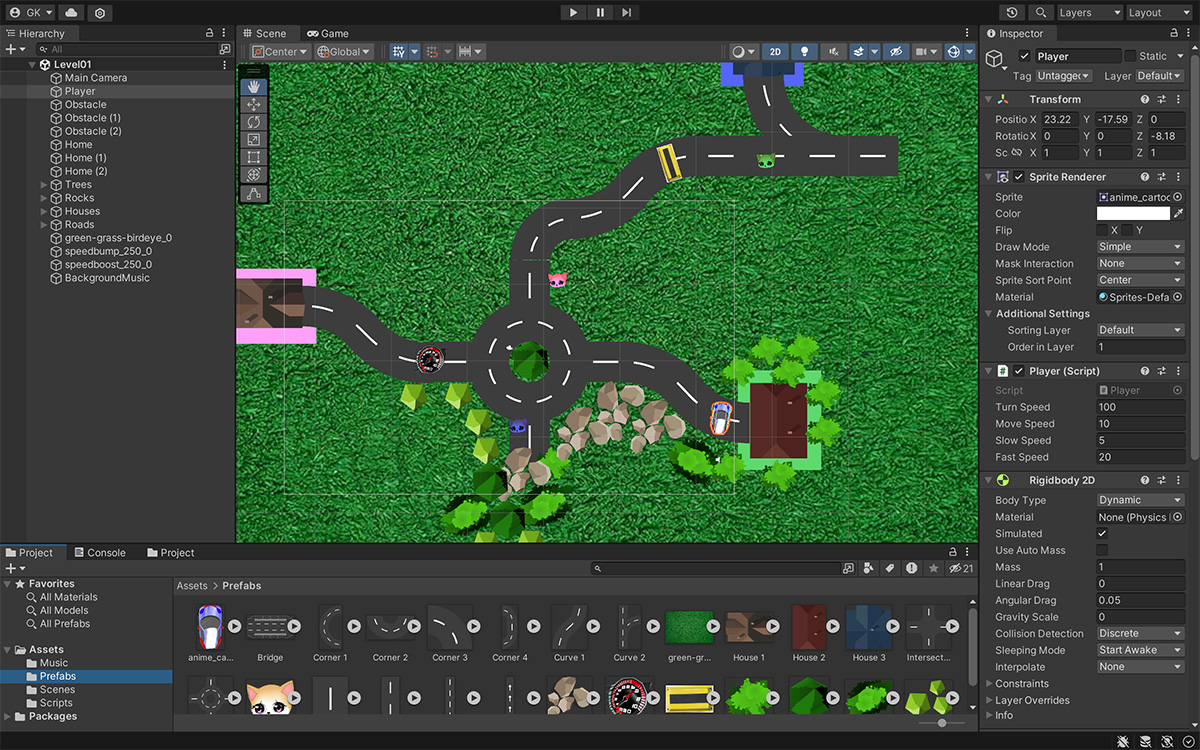Open the Layers dropdown in toolbar

point(1088,12)
